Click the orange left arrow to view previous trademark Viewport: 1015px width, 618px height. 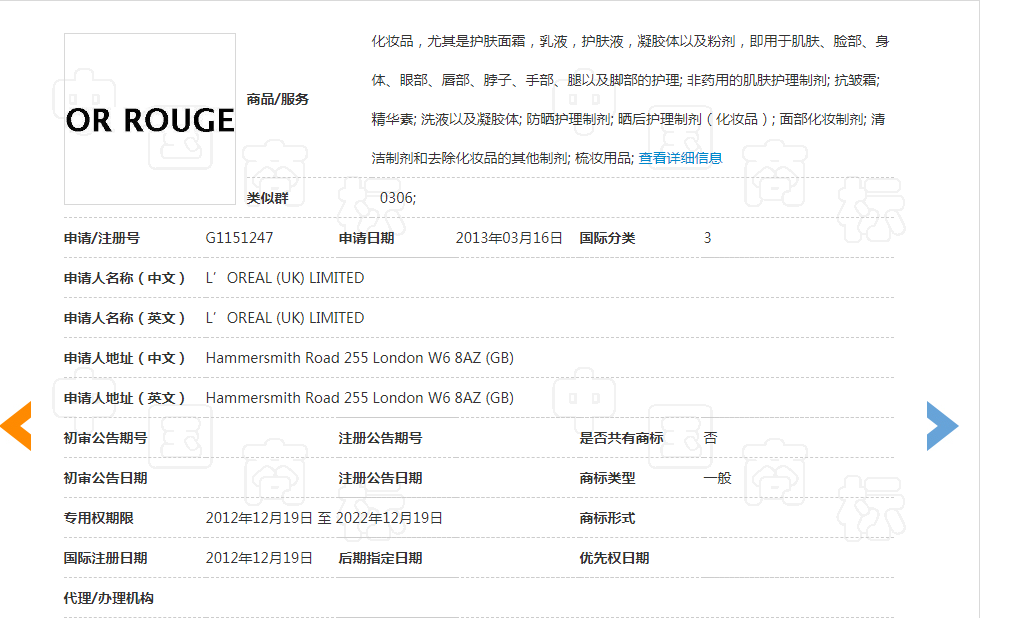click(16, 425)
